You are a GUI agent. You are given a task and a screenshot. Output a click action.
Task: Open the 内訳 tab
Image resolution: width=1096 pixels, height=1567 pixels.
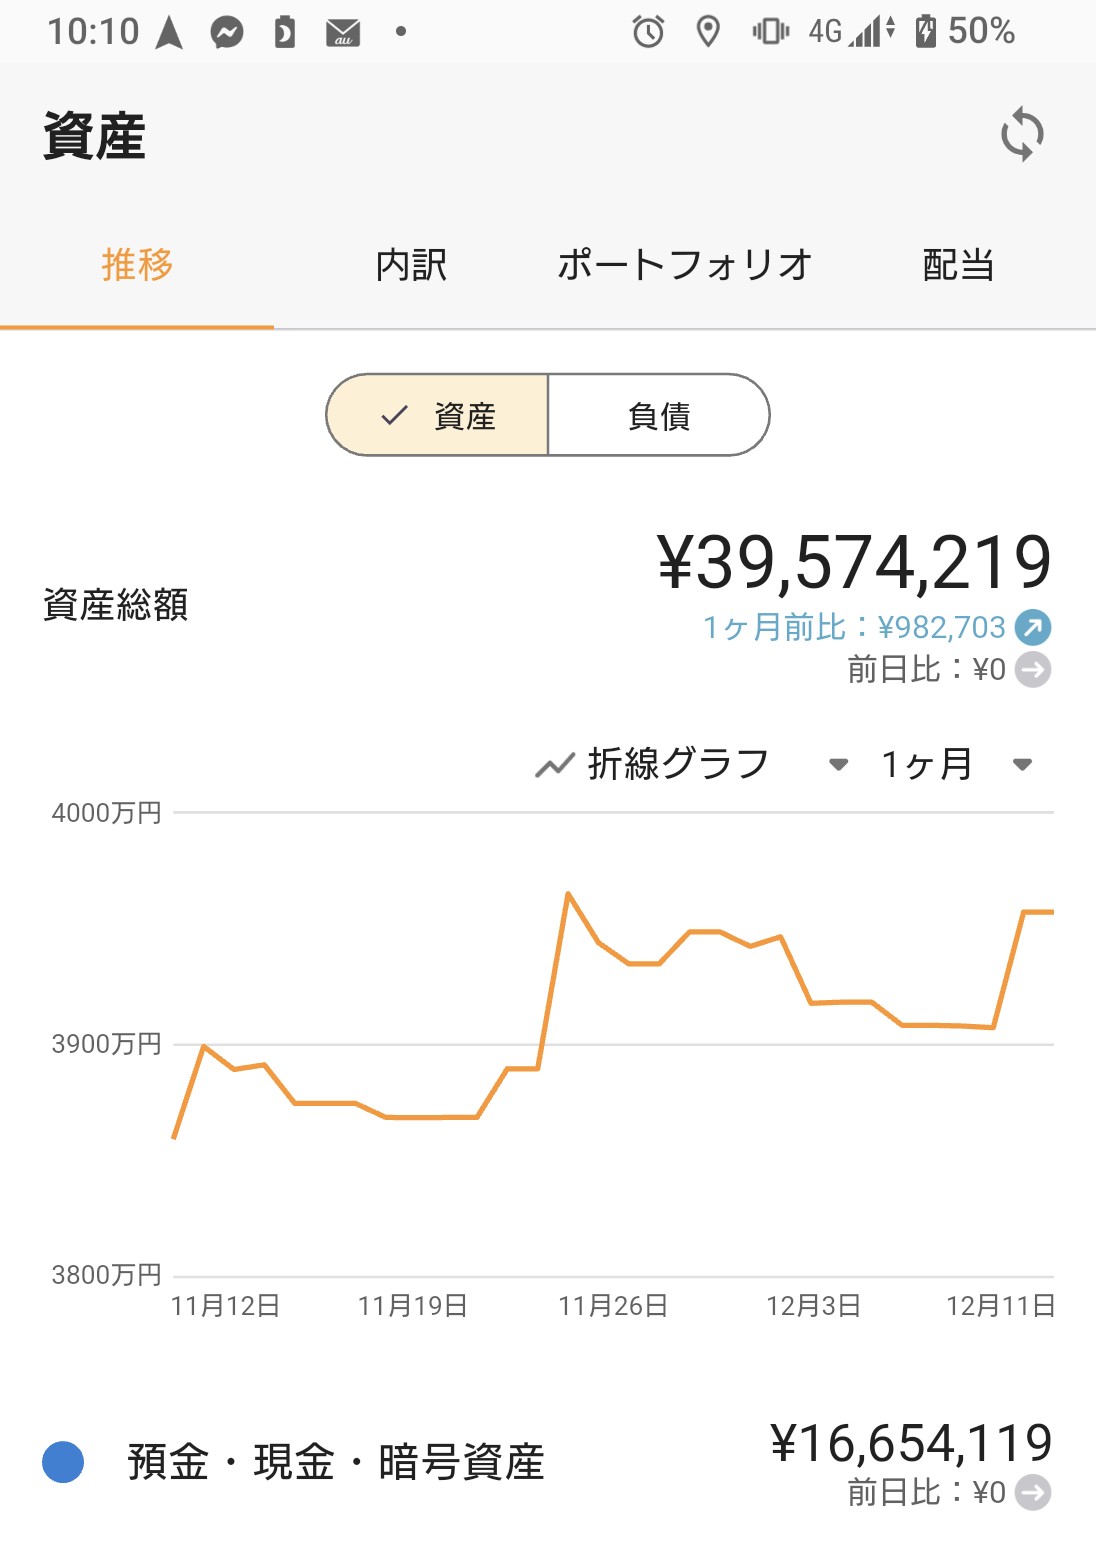(x=411, y=266)
